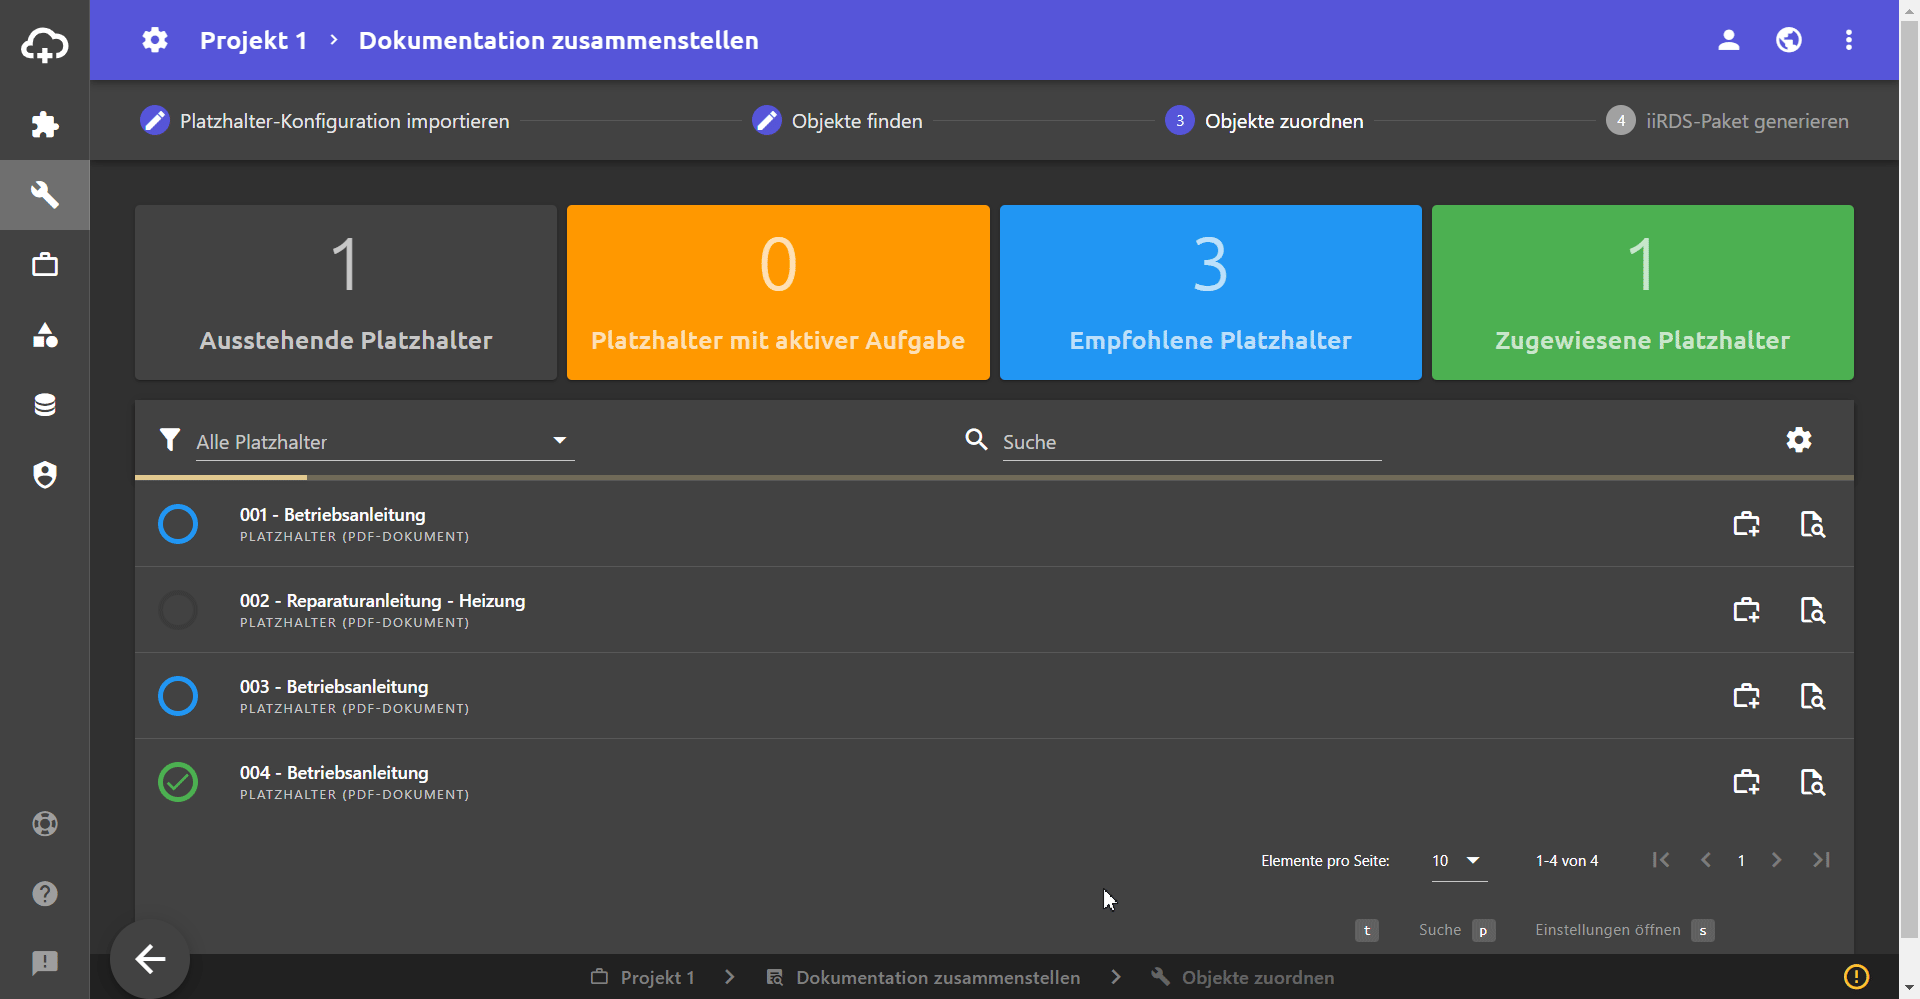Open the shapes sidebar icon
1920x999 pixels.
pos(45,335)
